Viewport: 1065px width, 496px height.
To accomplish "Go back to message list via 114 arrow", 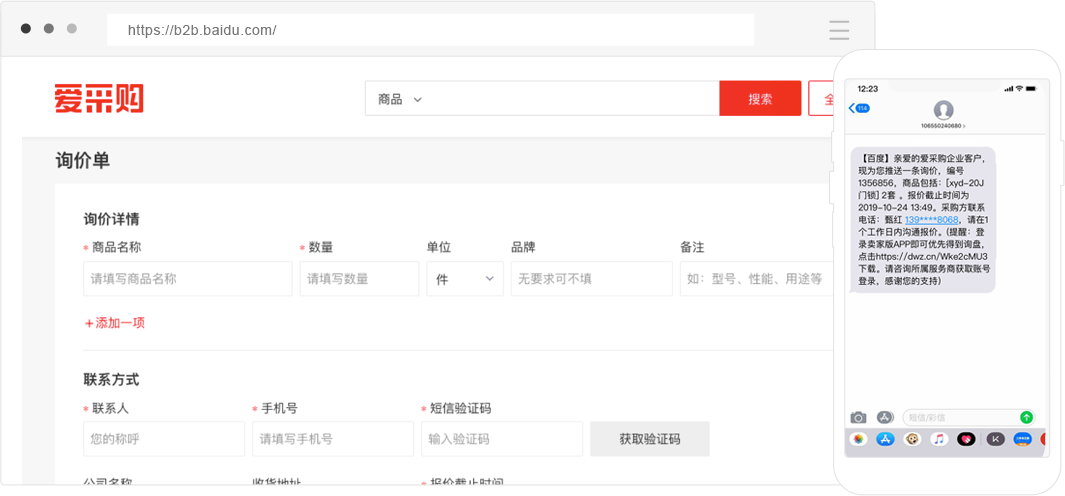I will [858, 108].
